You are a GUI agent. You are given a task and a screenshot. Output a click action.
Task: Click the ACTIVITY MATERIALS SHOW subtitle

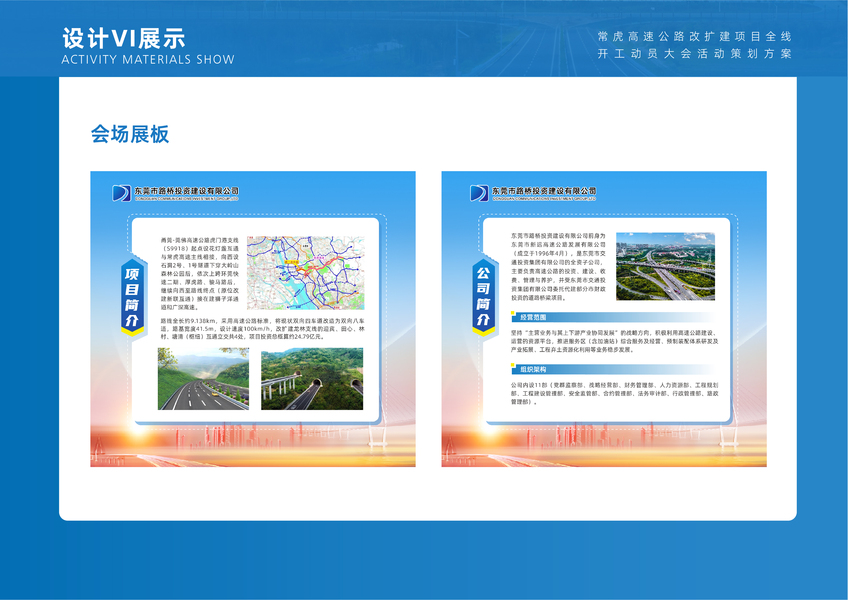coord(148,60)
